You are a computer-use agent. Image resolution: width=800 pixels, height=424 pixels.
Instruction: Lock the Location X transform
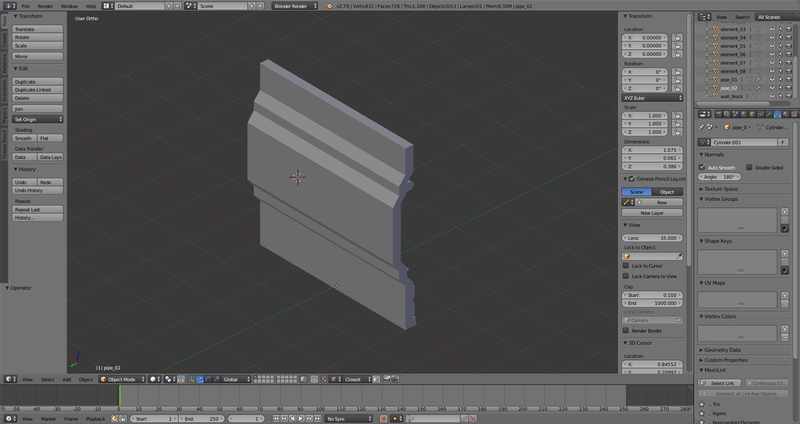coord(677,38)
